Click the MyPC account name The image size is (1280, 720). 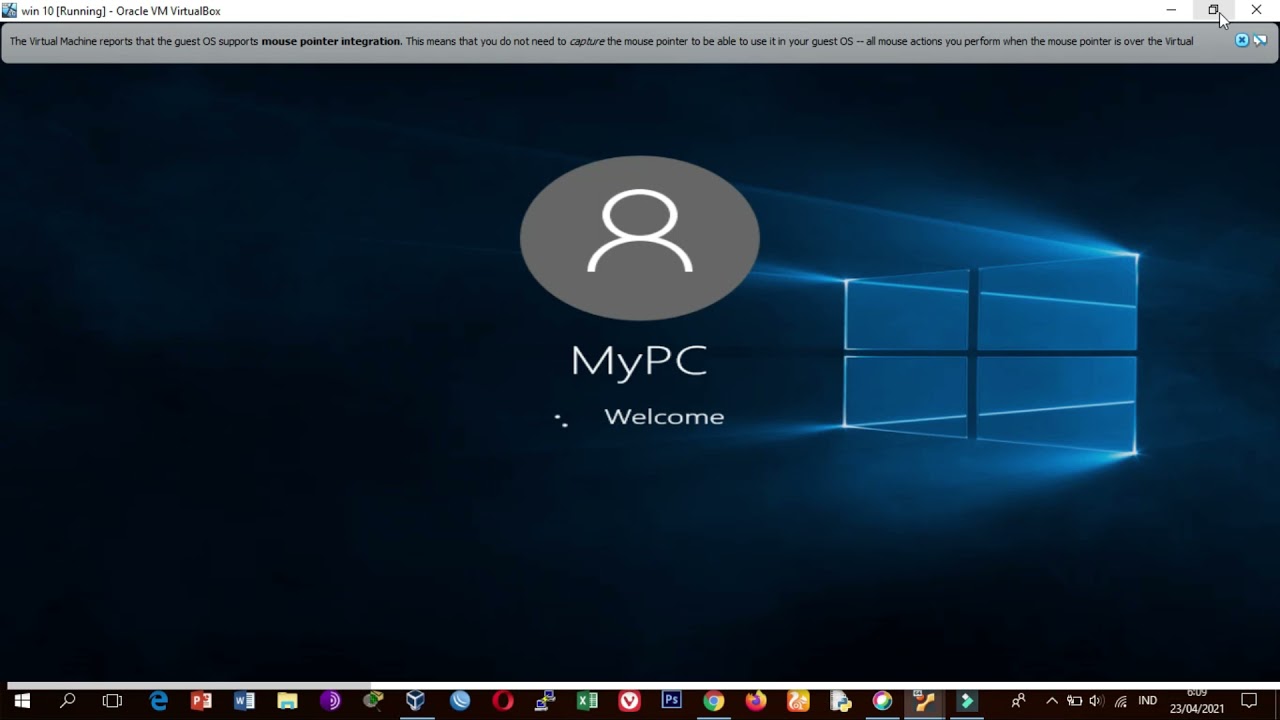click(x=639, y=361)
